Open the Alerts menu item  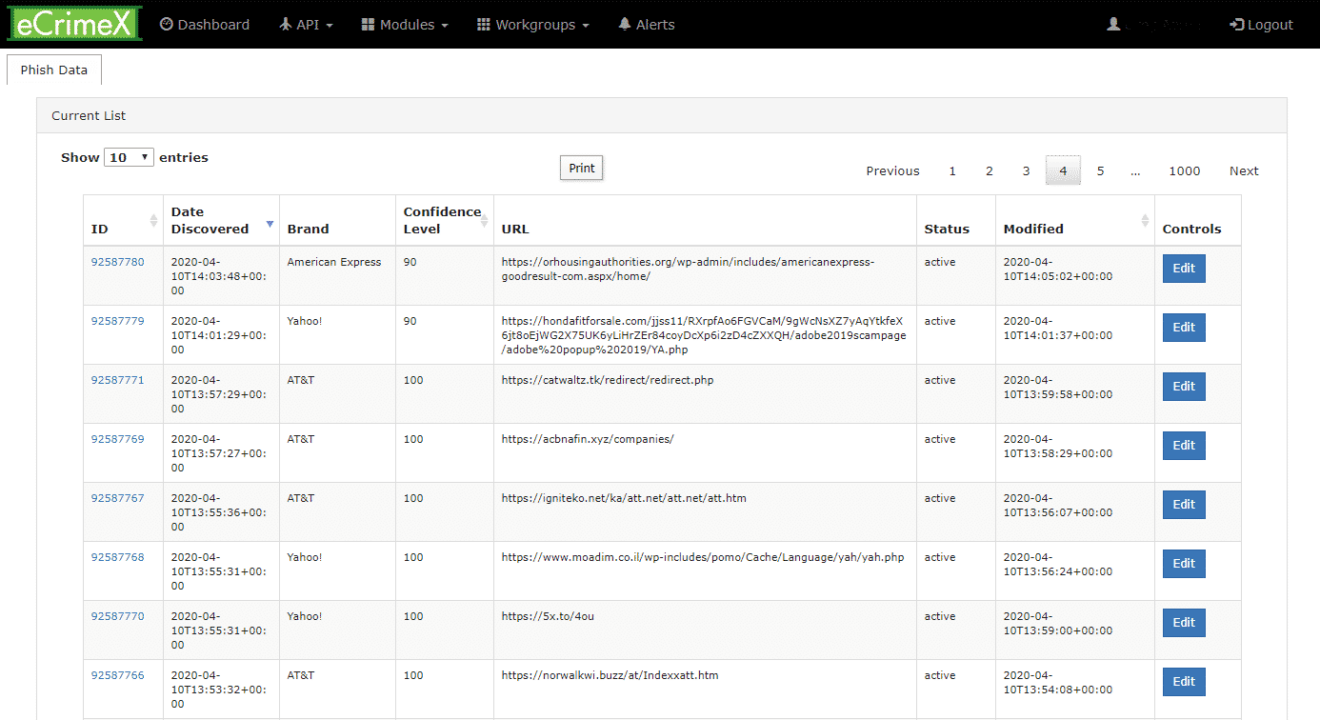pyautogui.click(x=646, y=24)
